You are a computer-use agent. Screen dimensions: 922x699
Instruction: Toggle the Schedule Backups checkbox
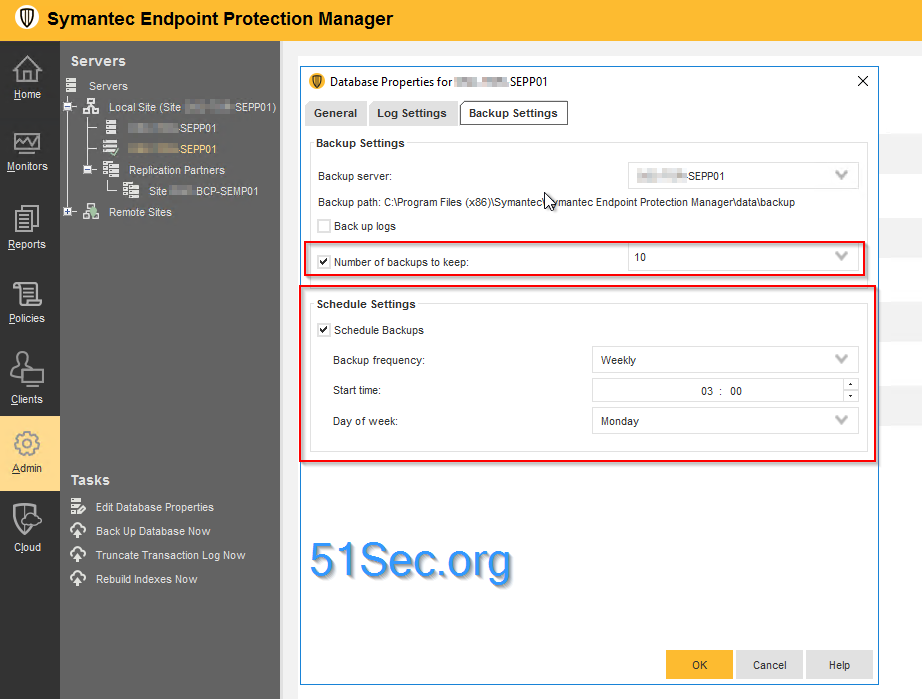323,330
